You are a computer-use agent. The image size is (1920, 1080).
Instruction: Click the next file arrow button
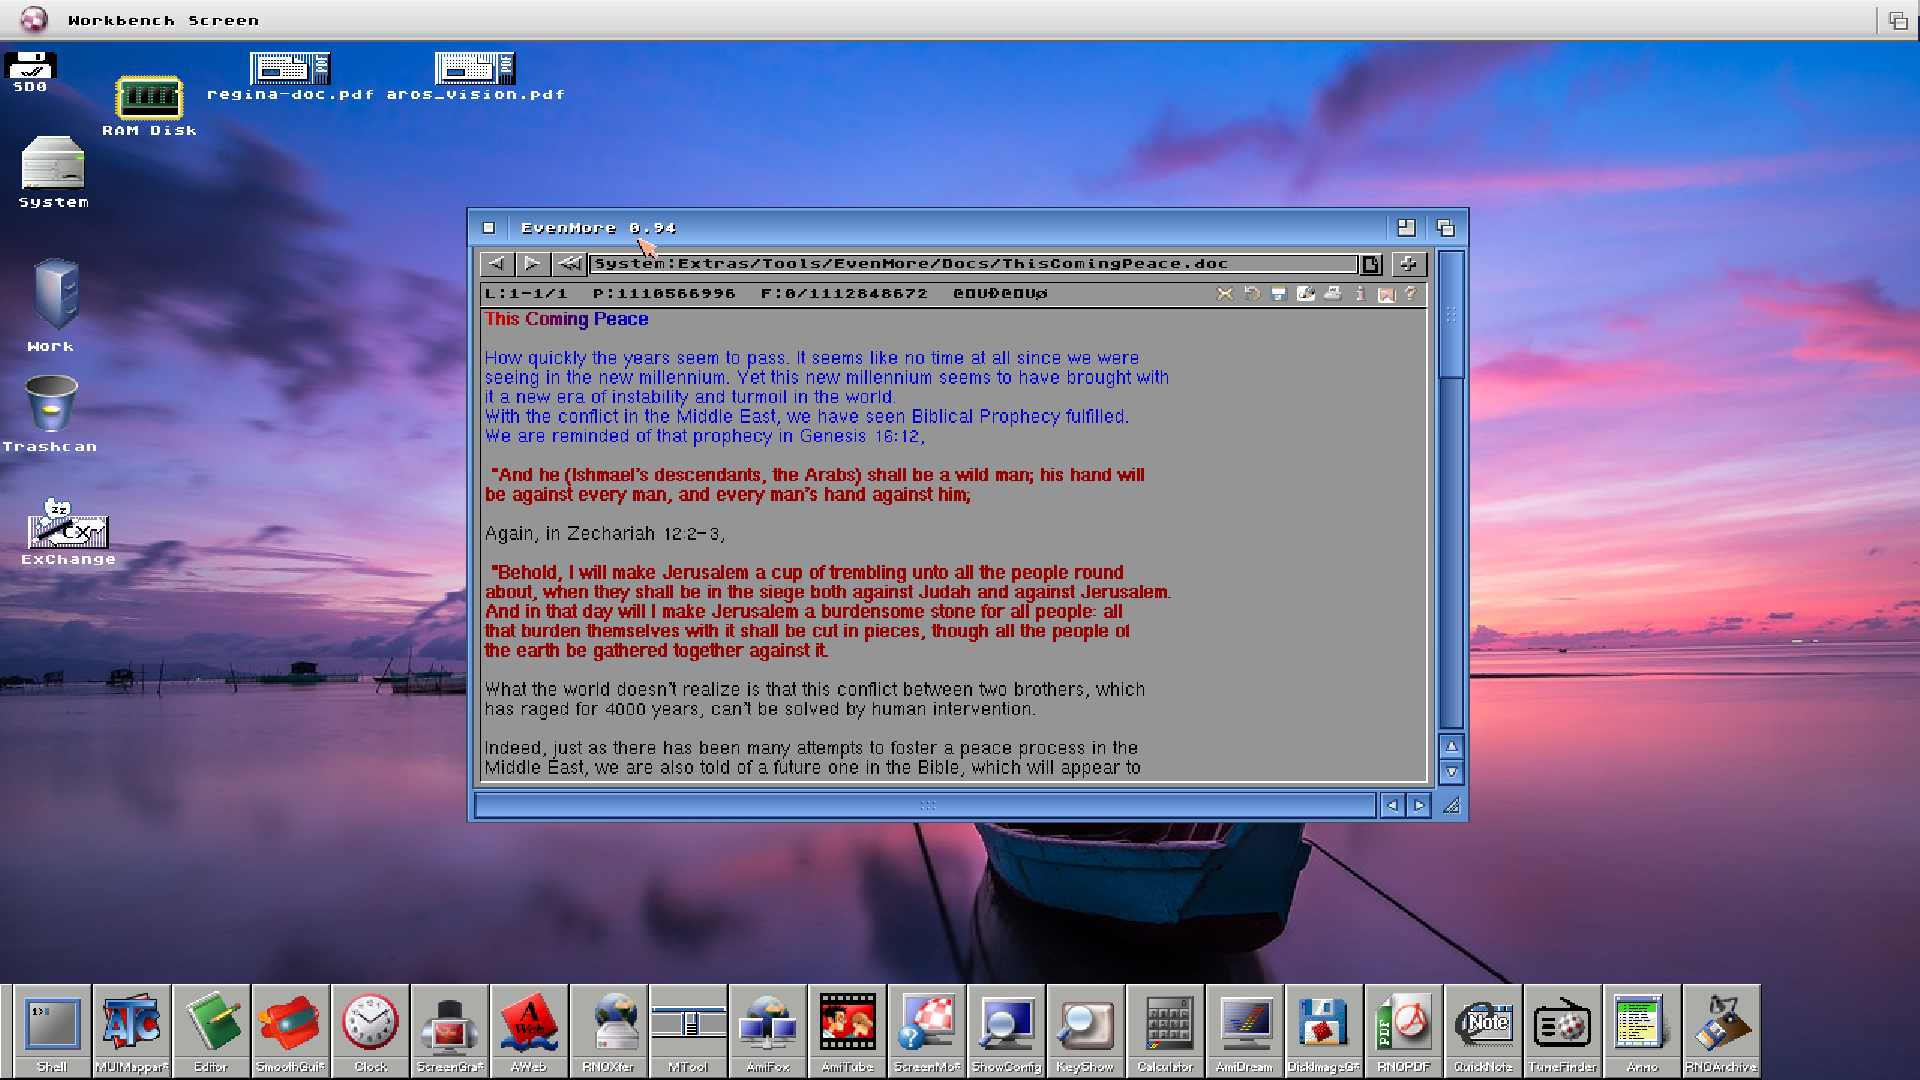tap(533, 263)
